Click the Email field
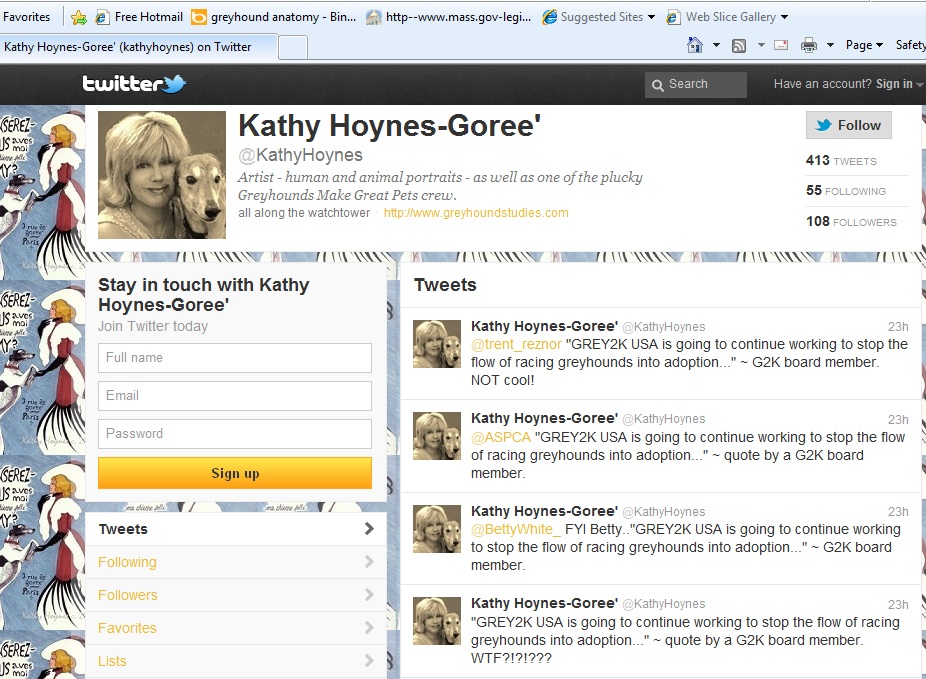Image resolution: width=926 pixels, height=679 pixels. pyautogui.click(x=235, y=396)
